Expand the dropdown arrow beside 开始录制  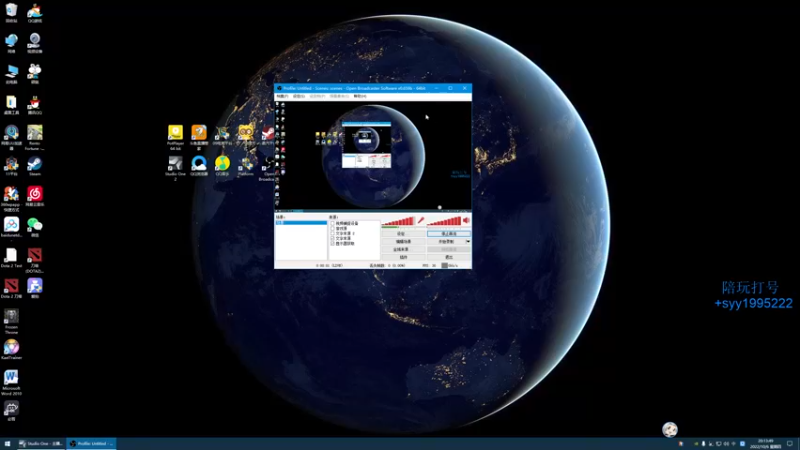468,241
